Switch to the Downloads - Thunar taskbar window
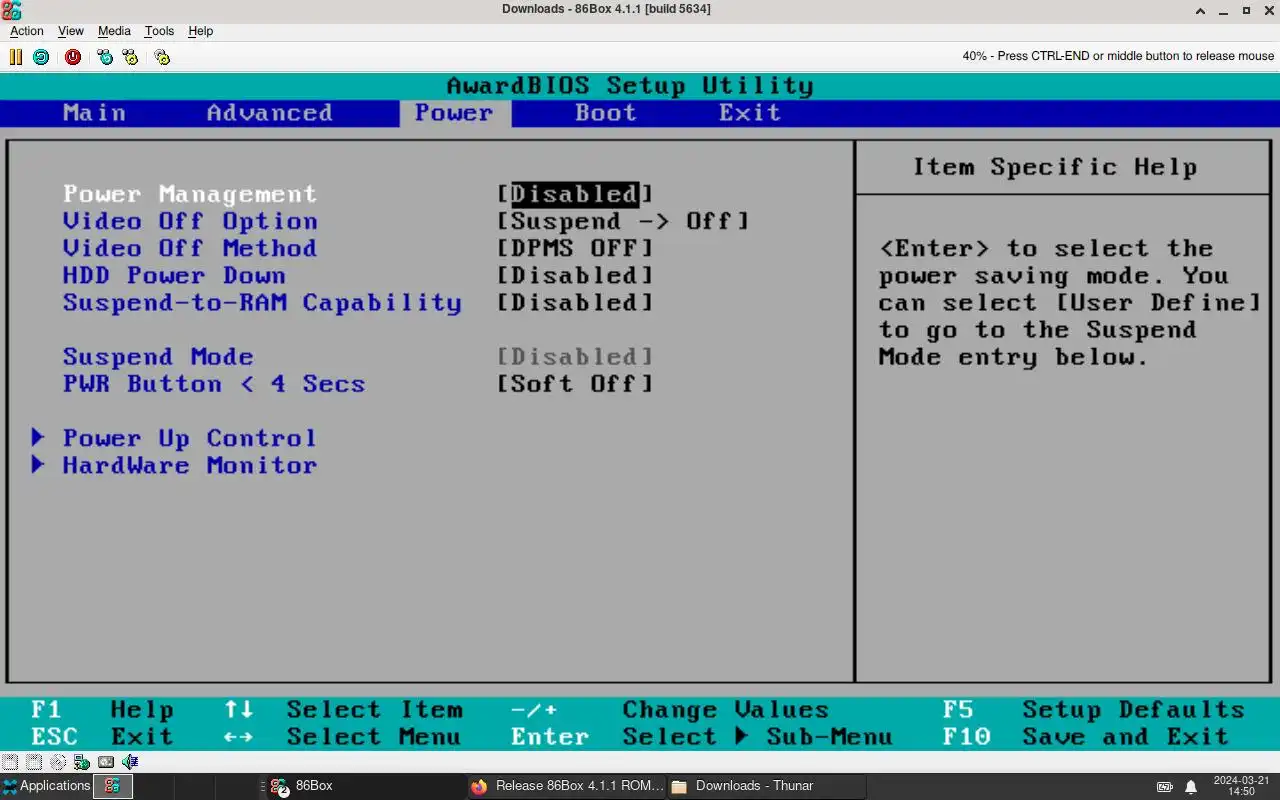This screenshot has width=1280, height=800. (x=766, y=786)
